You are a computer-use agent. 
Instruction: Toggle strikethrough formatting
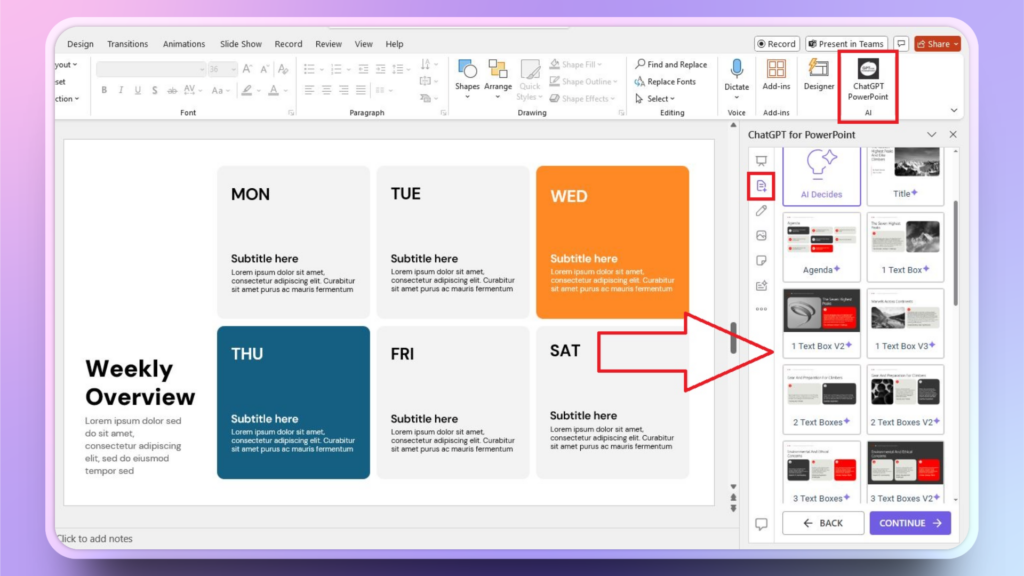[x=172, y=90]
